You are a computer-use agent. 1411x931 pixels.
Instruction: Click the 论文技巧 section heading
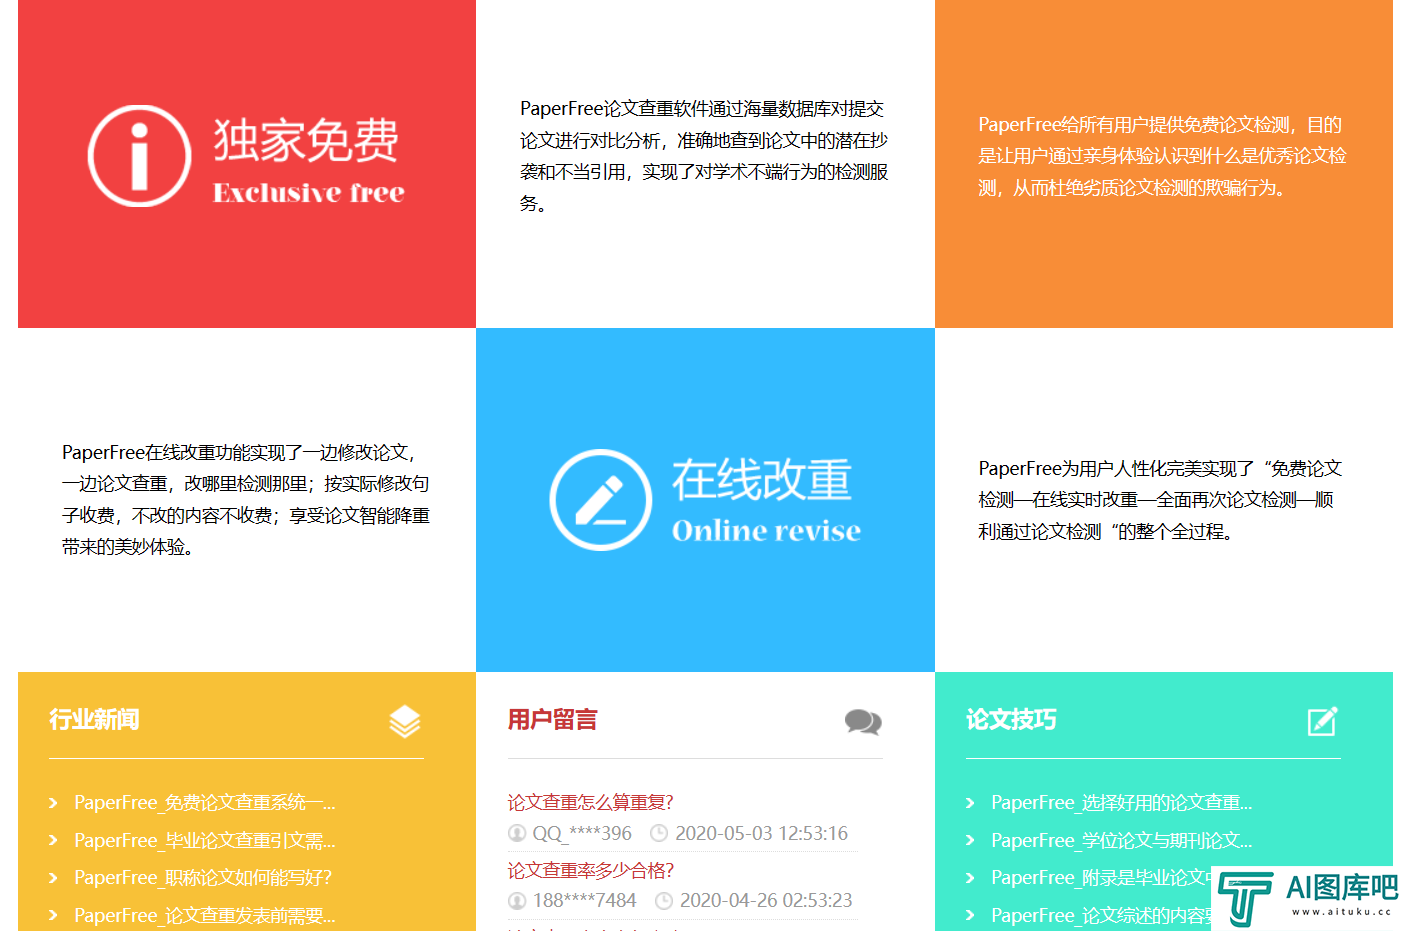1011,720
